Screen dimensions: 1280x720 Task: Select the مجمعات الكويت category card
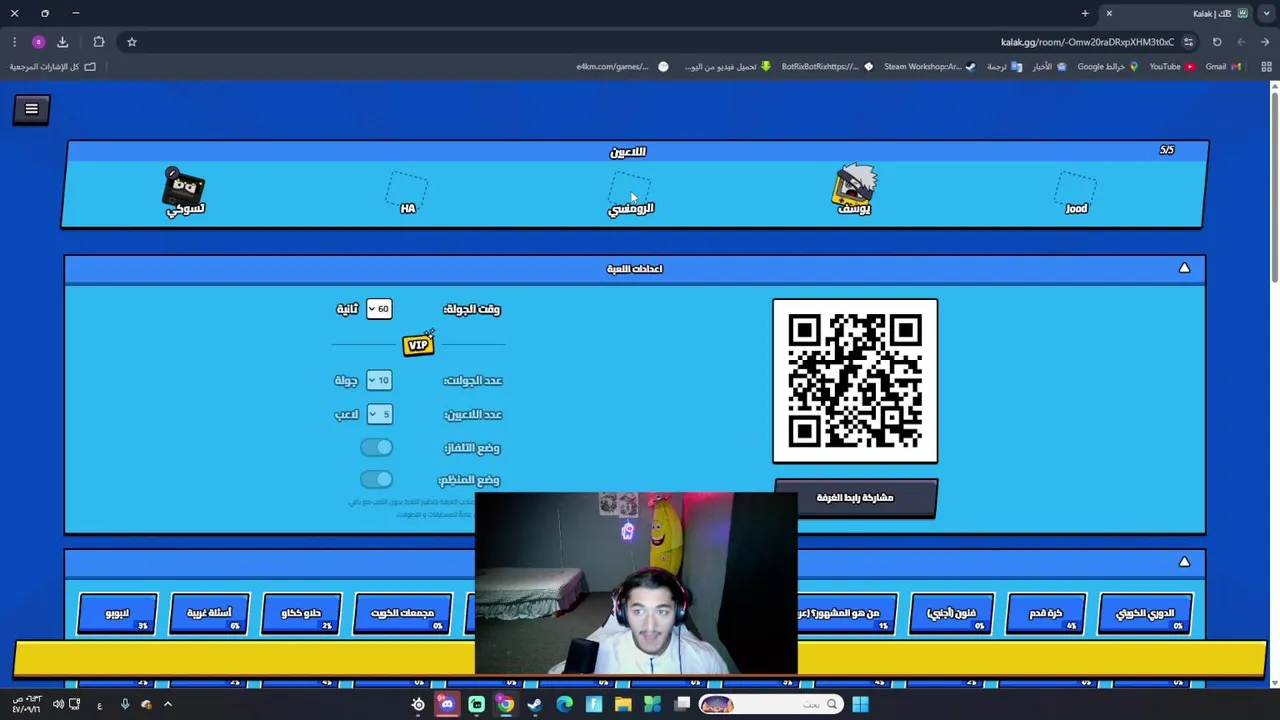403,613
